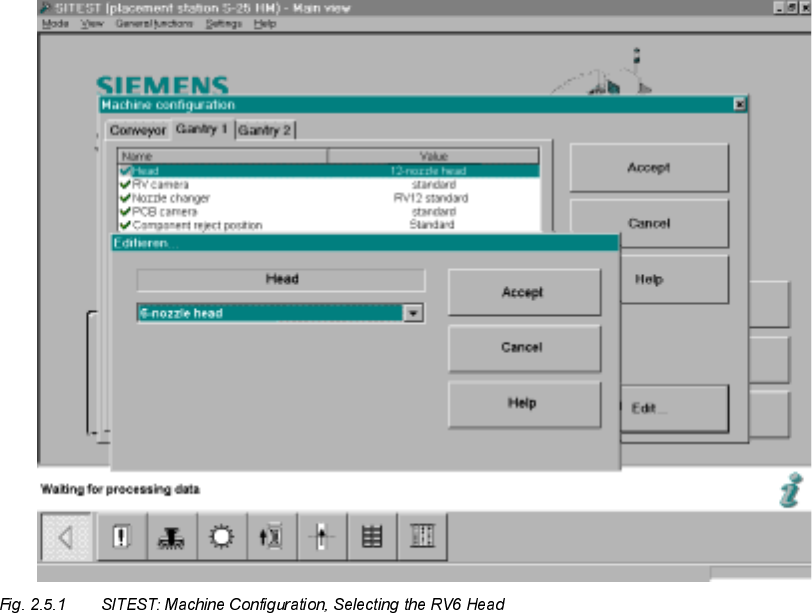Click Cancel in the Editieren dialog
Viewport: 812px width, 613px height.
[524, 347]
